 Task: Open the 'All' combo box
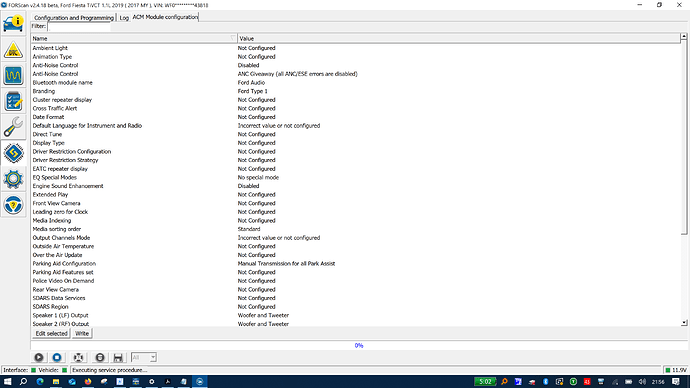point(144,357)
